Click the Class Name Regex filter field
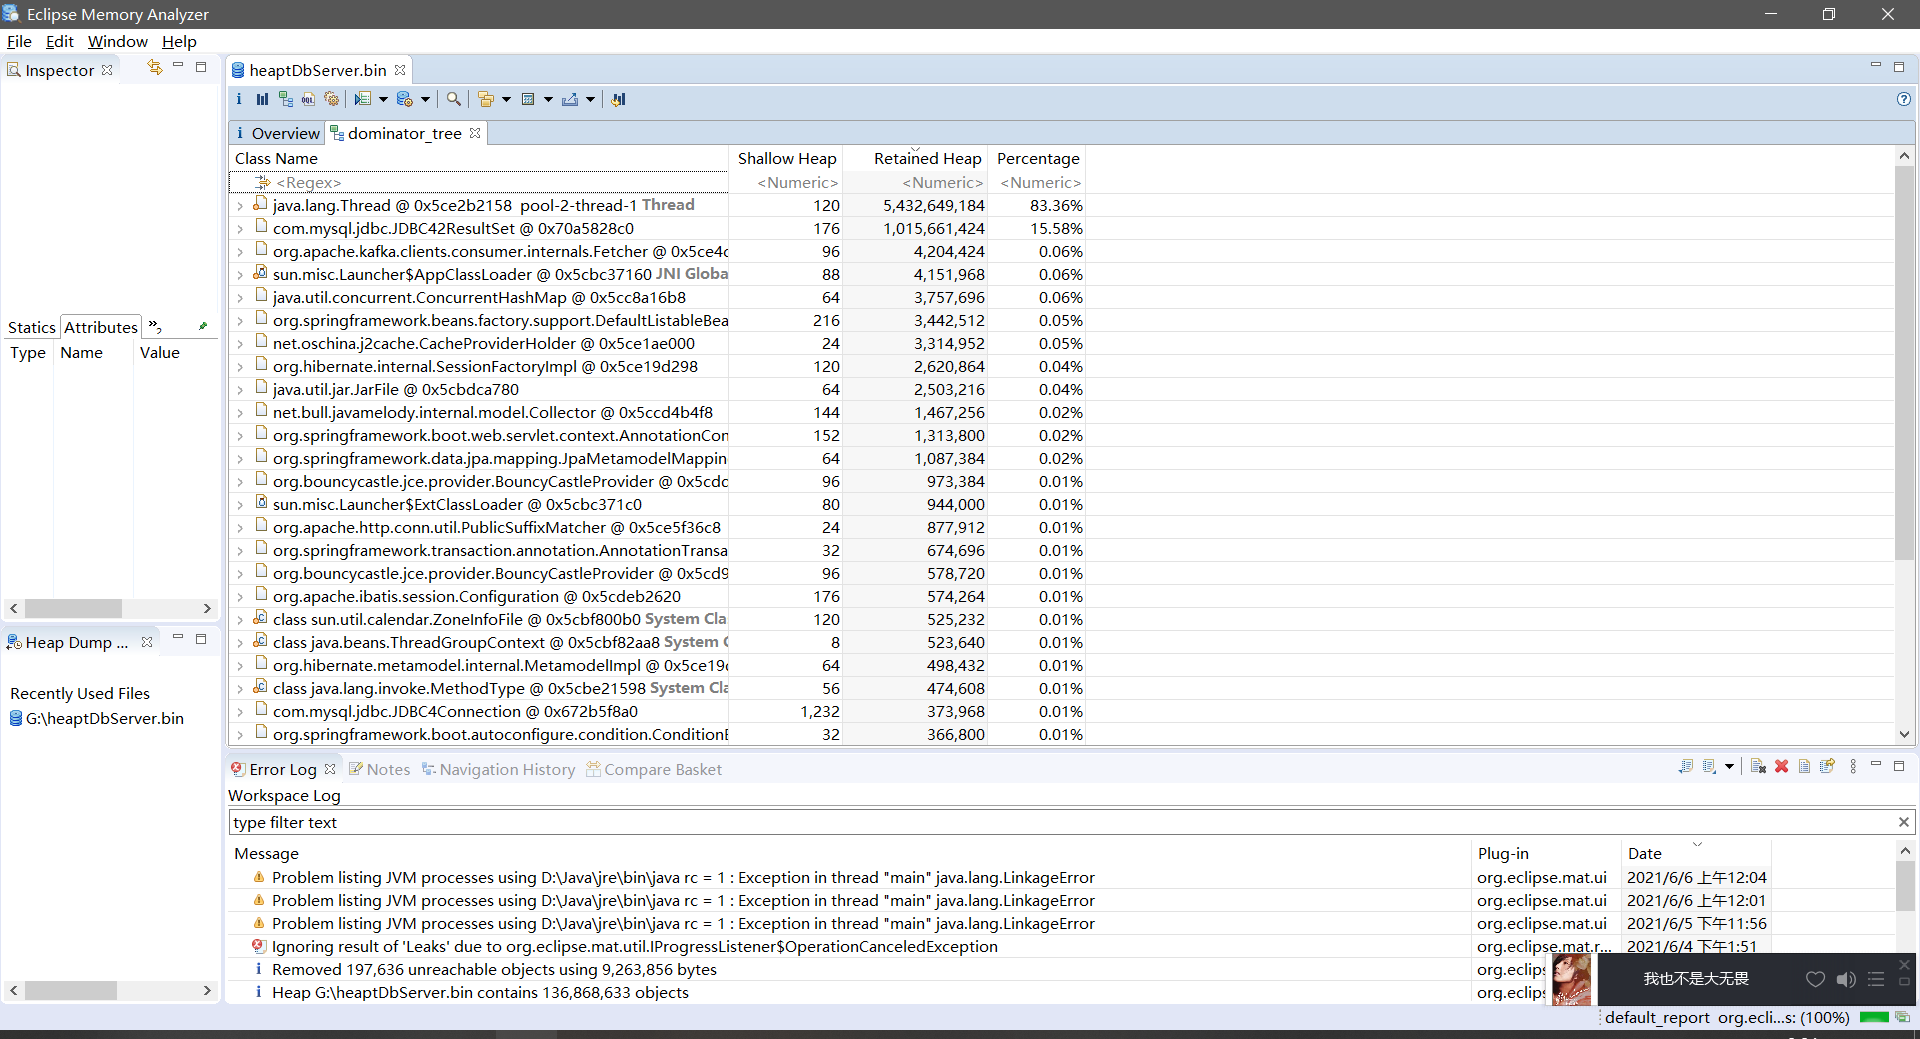This screenshot has width=1920, height=1039. 479,182
